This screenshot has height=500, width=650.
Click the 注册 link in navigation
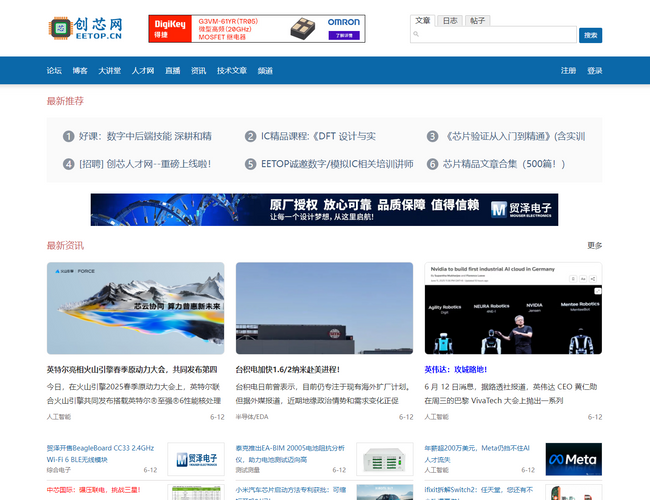(568, 71)
